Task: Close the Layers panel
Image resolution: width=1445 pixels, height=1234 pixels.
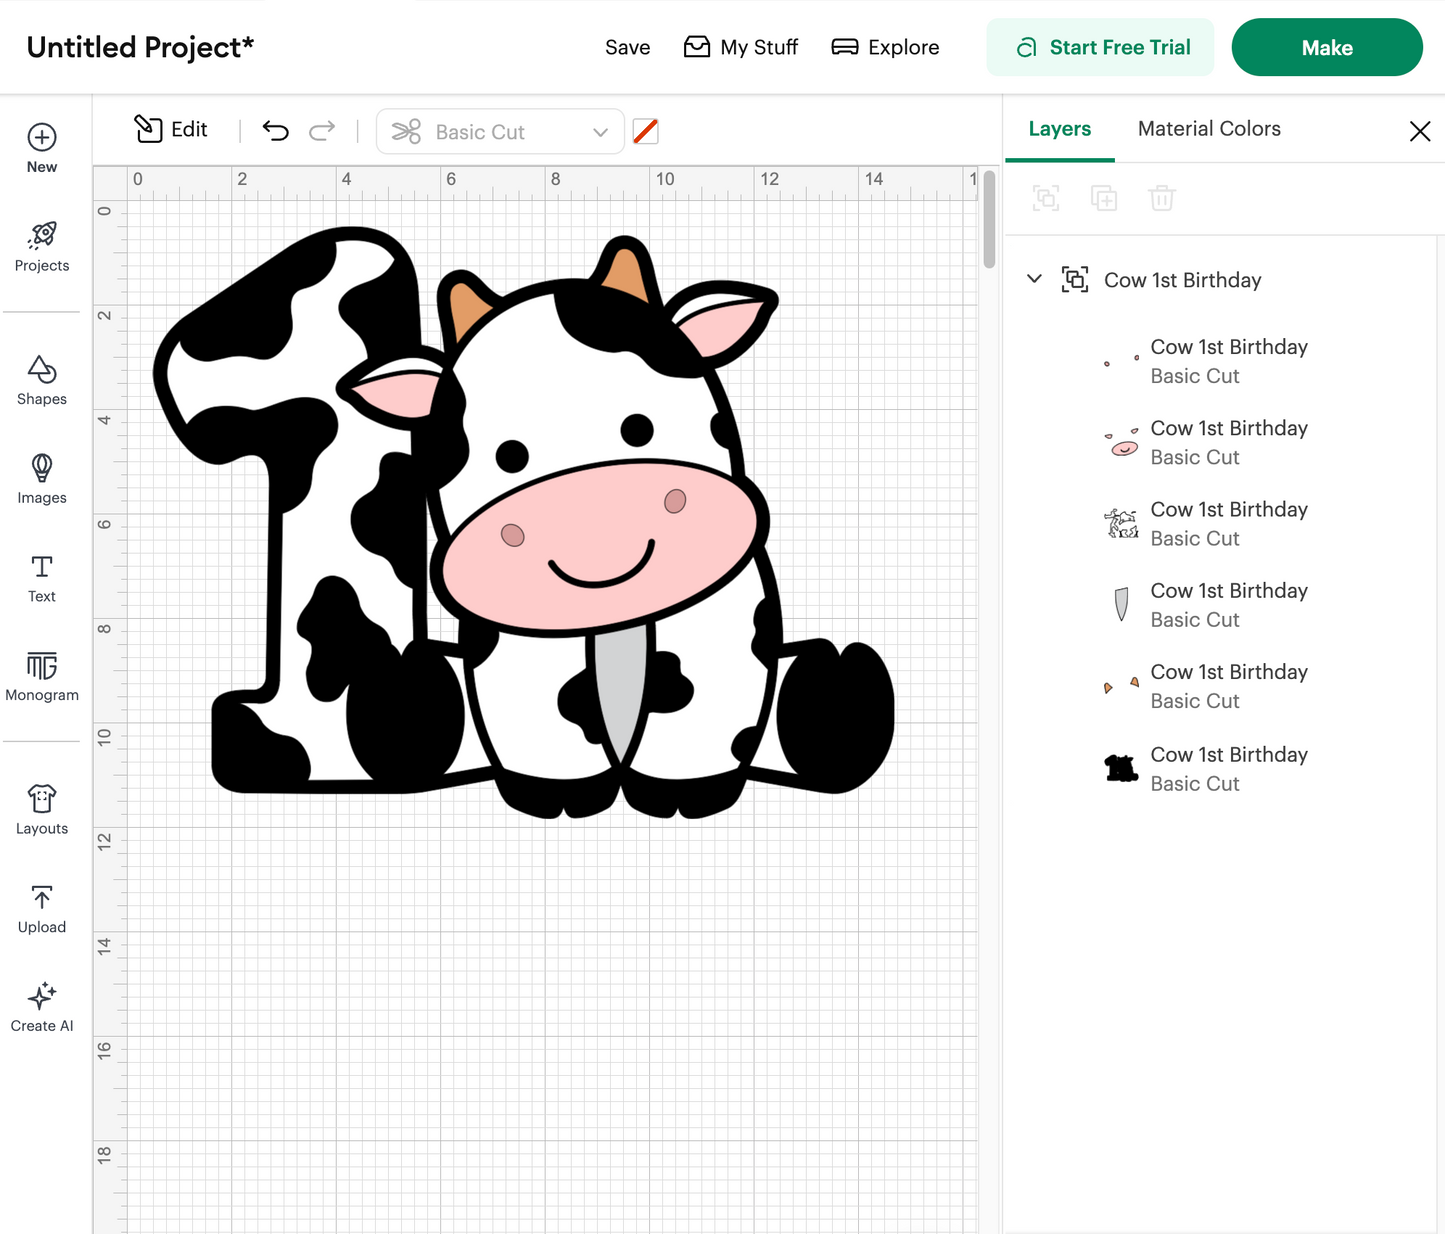Action: coord(1419,131)
